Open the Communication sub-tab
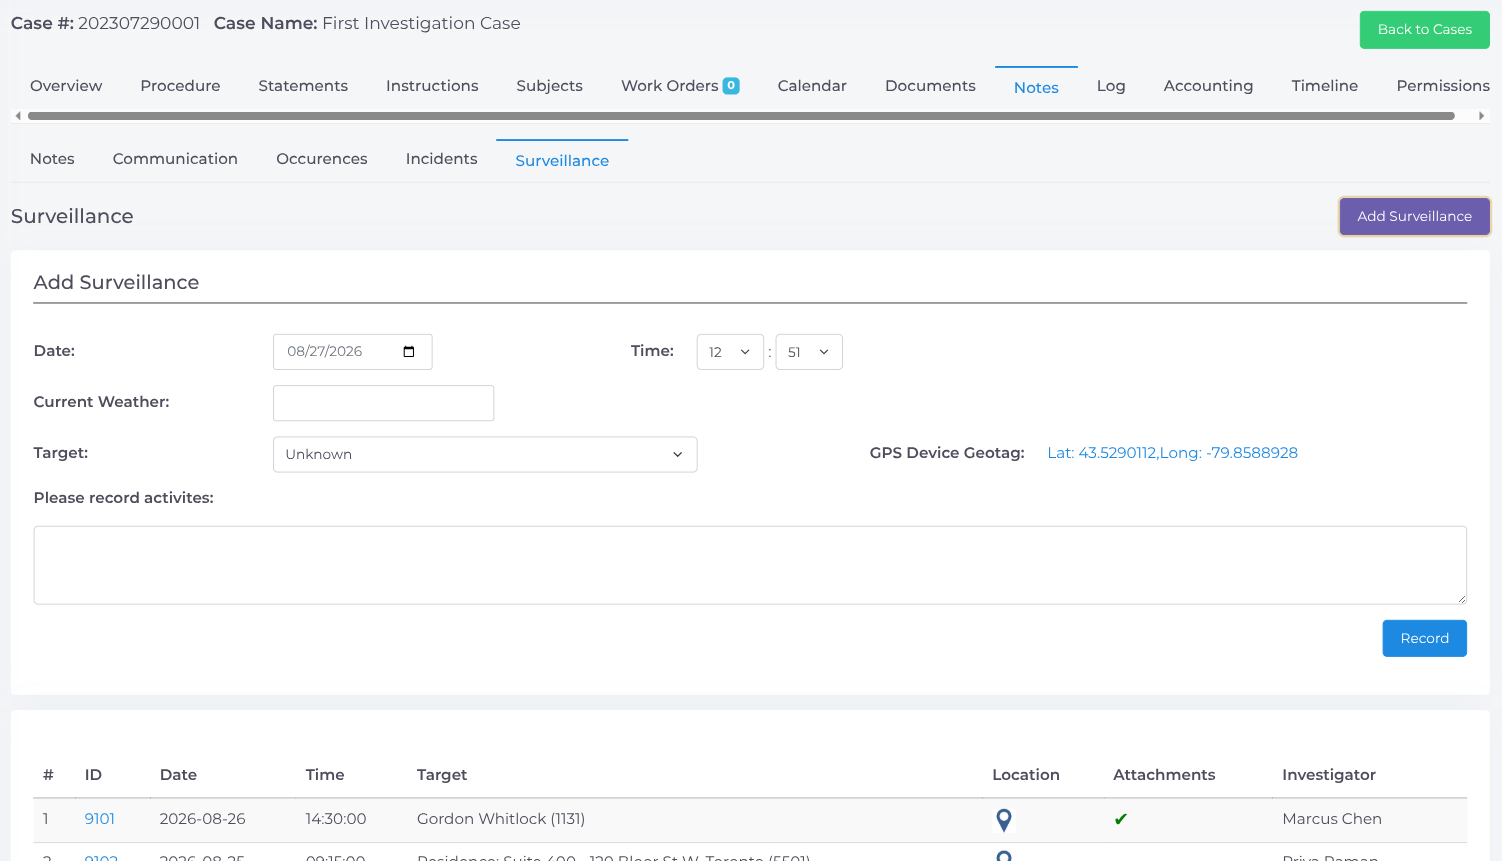 coord(175,159)
